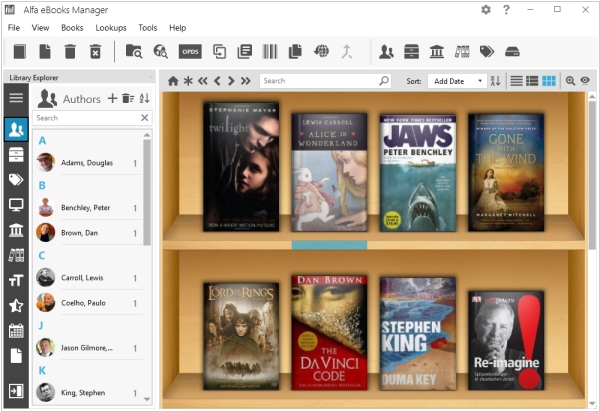Viewport: 600px width, 412px height.
Task: Open the Lookups menu
Action: click(x=110, y=28)
